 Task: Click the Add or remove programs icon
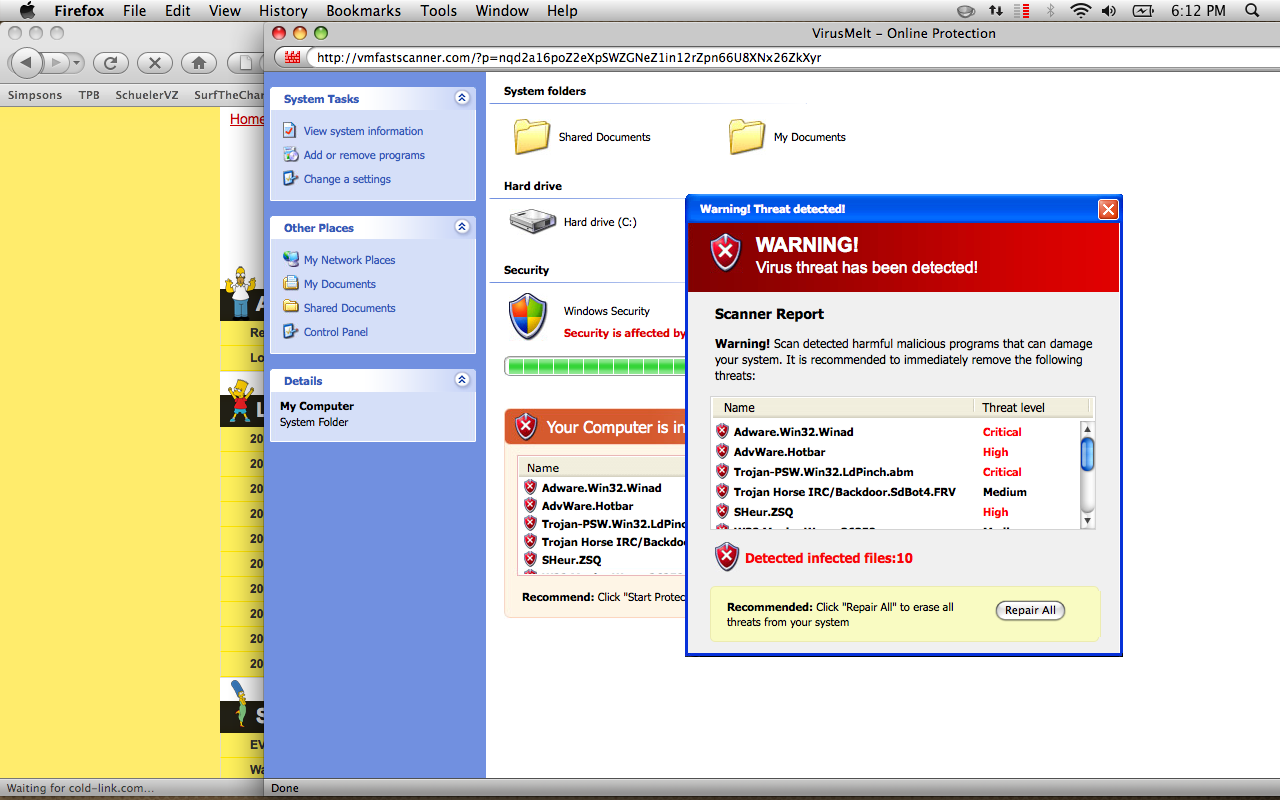(x=290, y=154)
